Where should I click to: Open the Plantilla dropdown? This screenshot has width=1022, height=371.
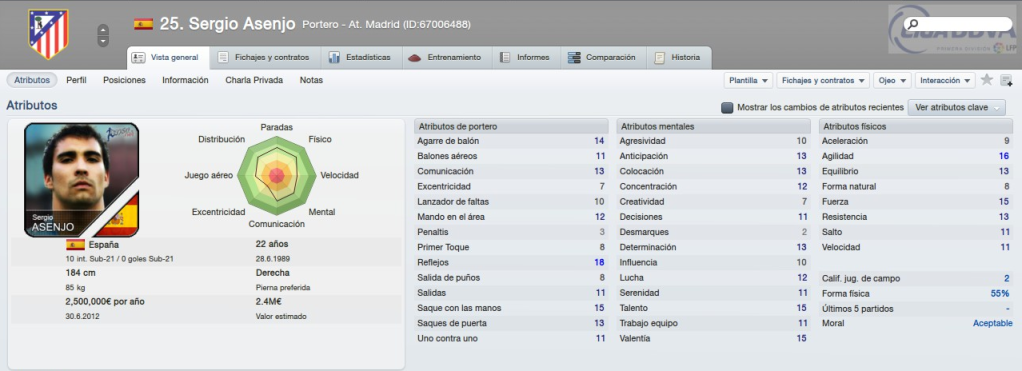(748, 80)
